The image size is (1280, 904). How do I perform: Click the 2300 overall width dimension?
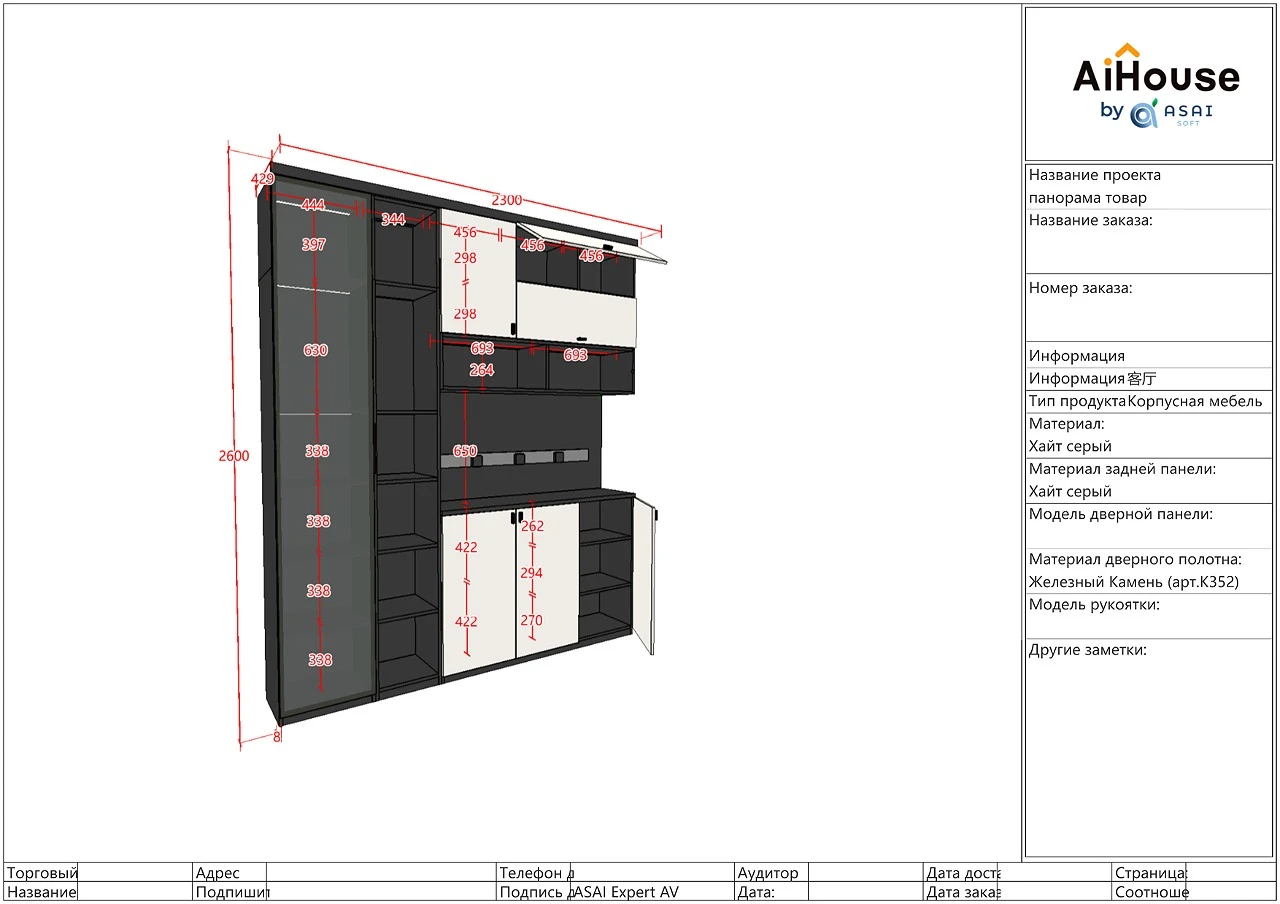[506, 200]
